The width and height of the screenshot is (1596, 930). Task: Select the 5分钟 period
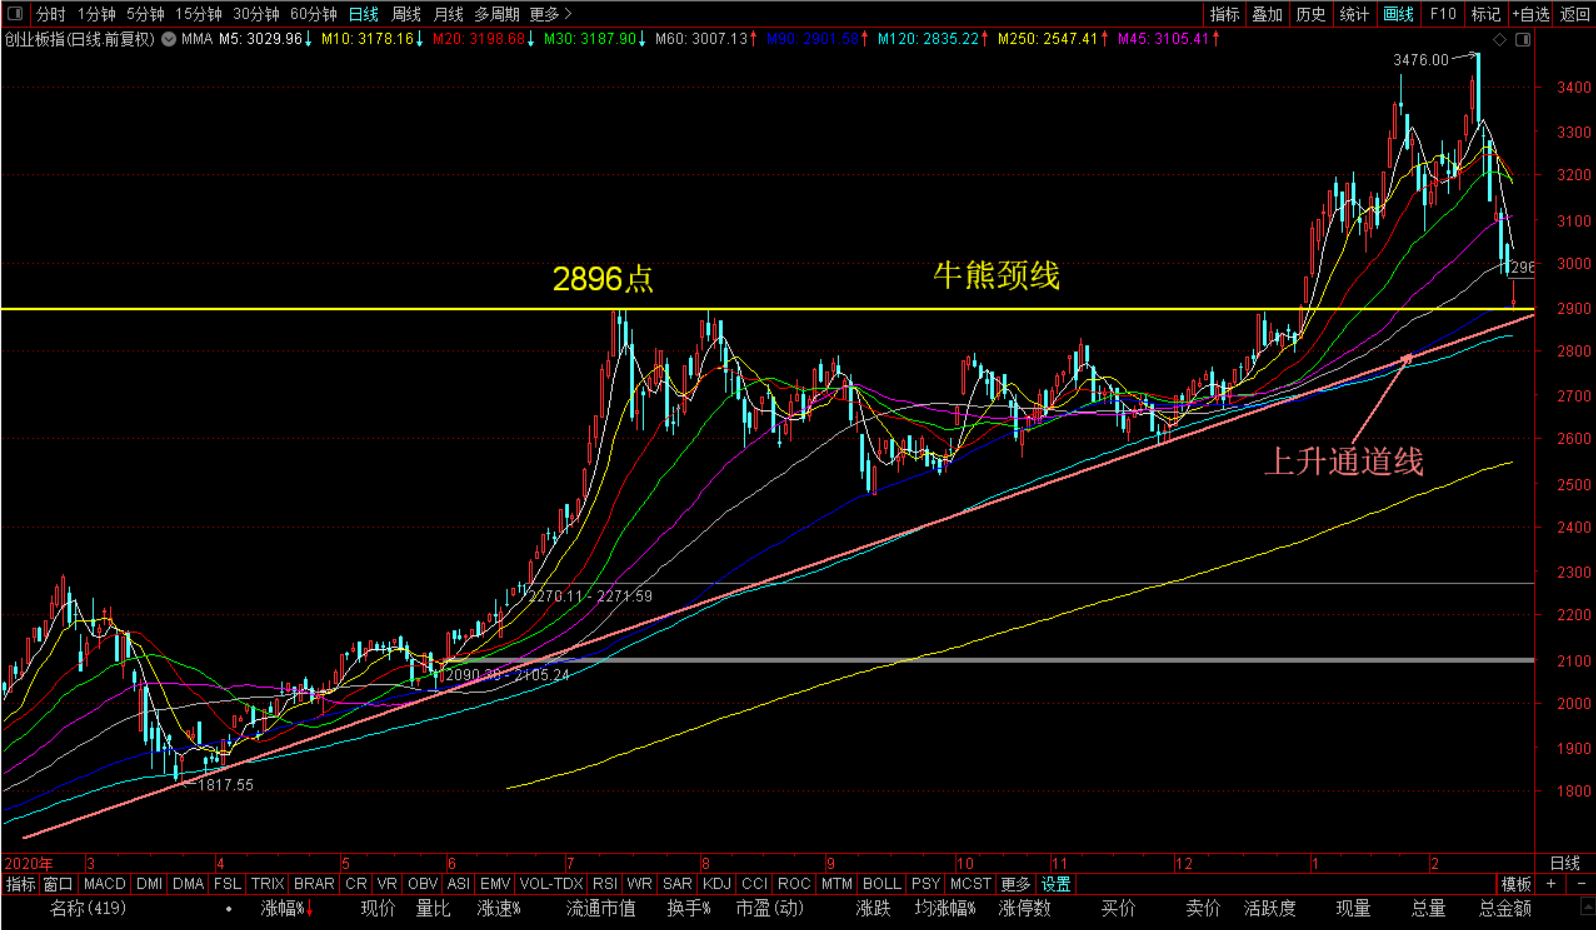coord(146,14)
